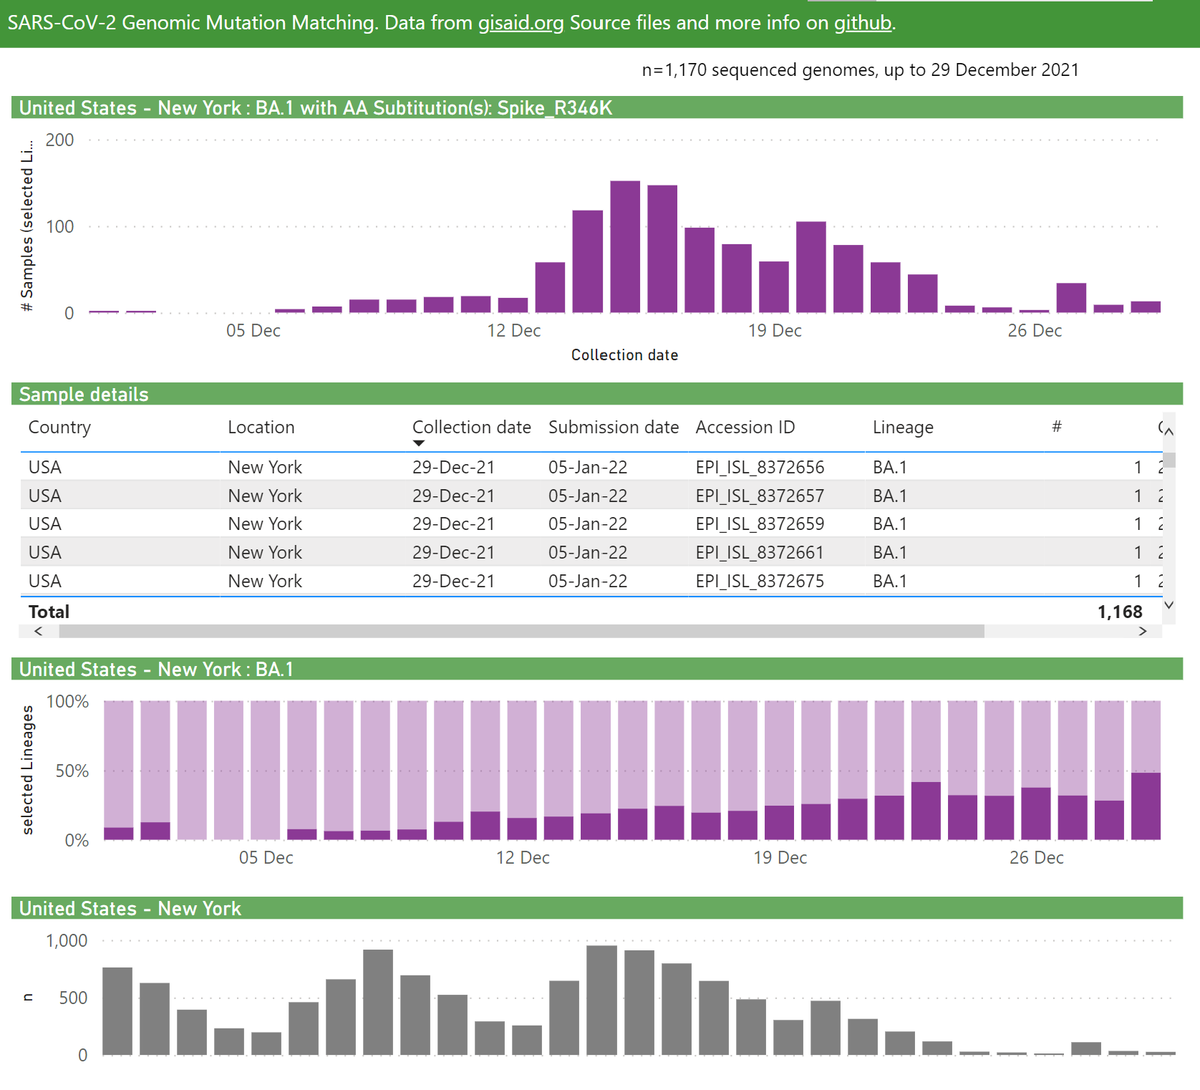Click the table scroll-up arrow
1200x1090 pixels.
1168,430
